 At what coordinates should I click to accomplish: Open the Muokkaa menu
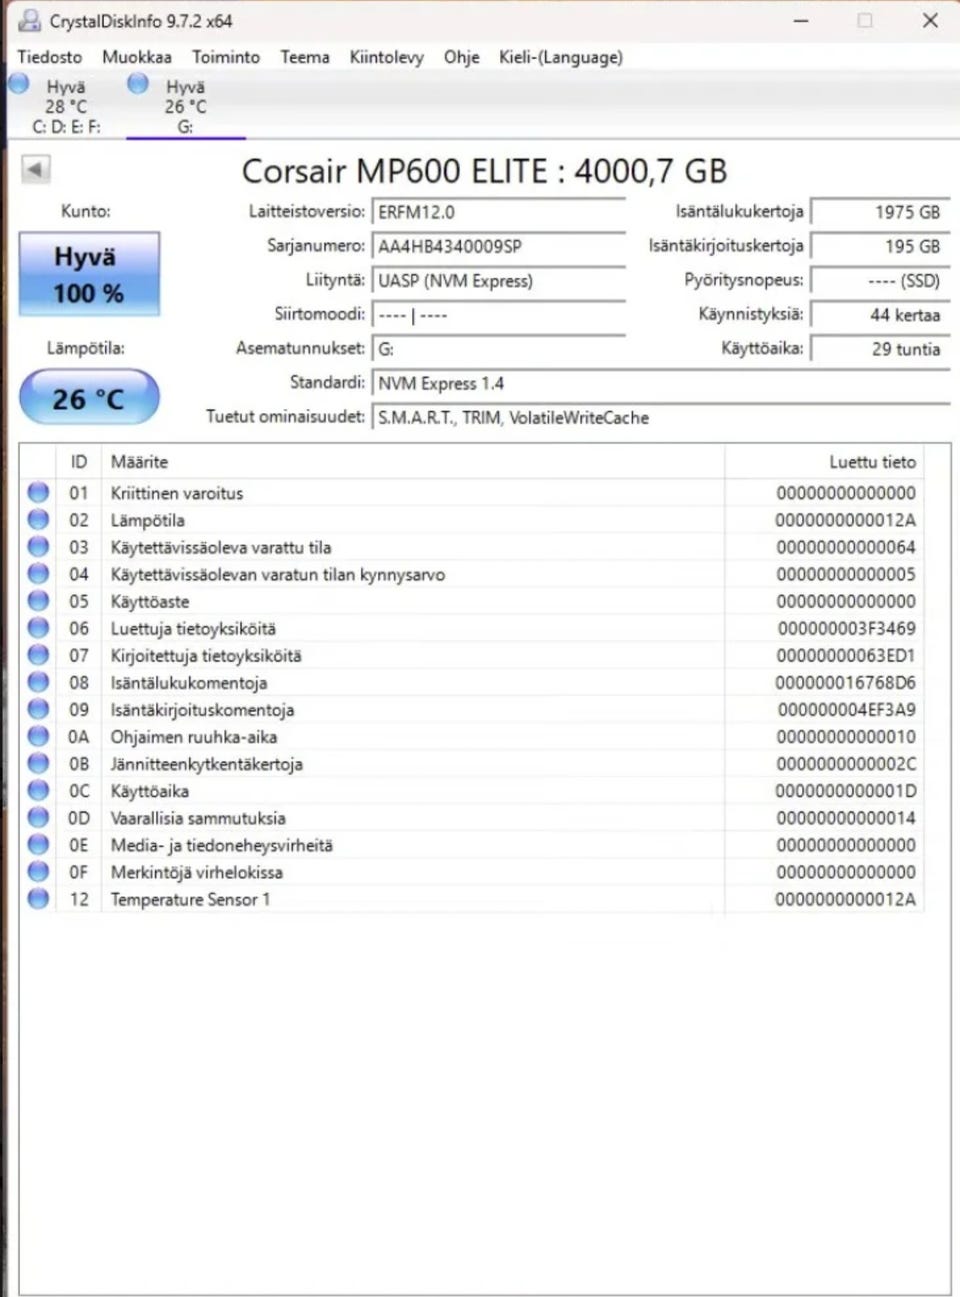click(136, 57)
